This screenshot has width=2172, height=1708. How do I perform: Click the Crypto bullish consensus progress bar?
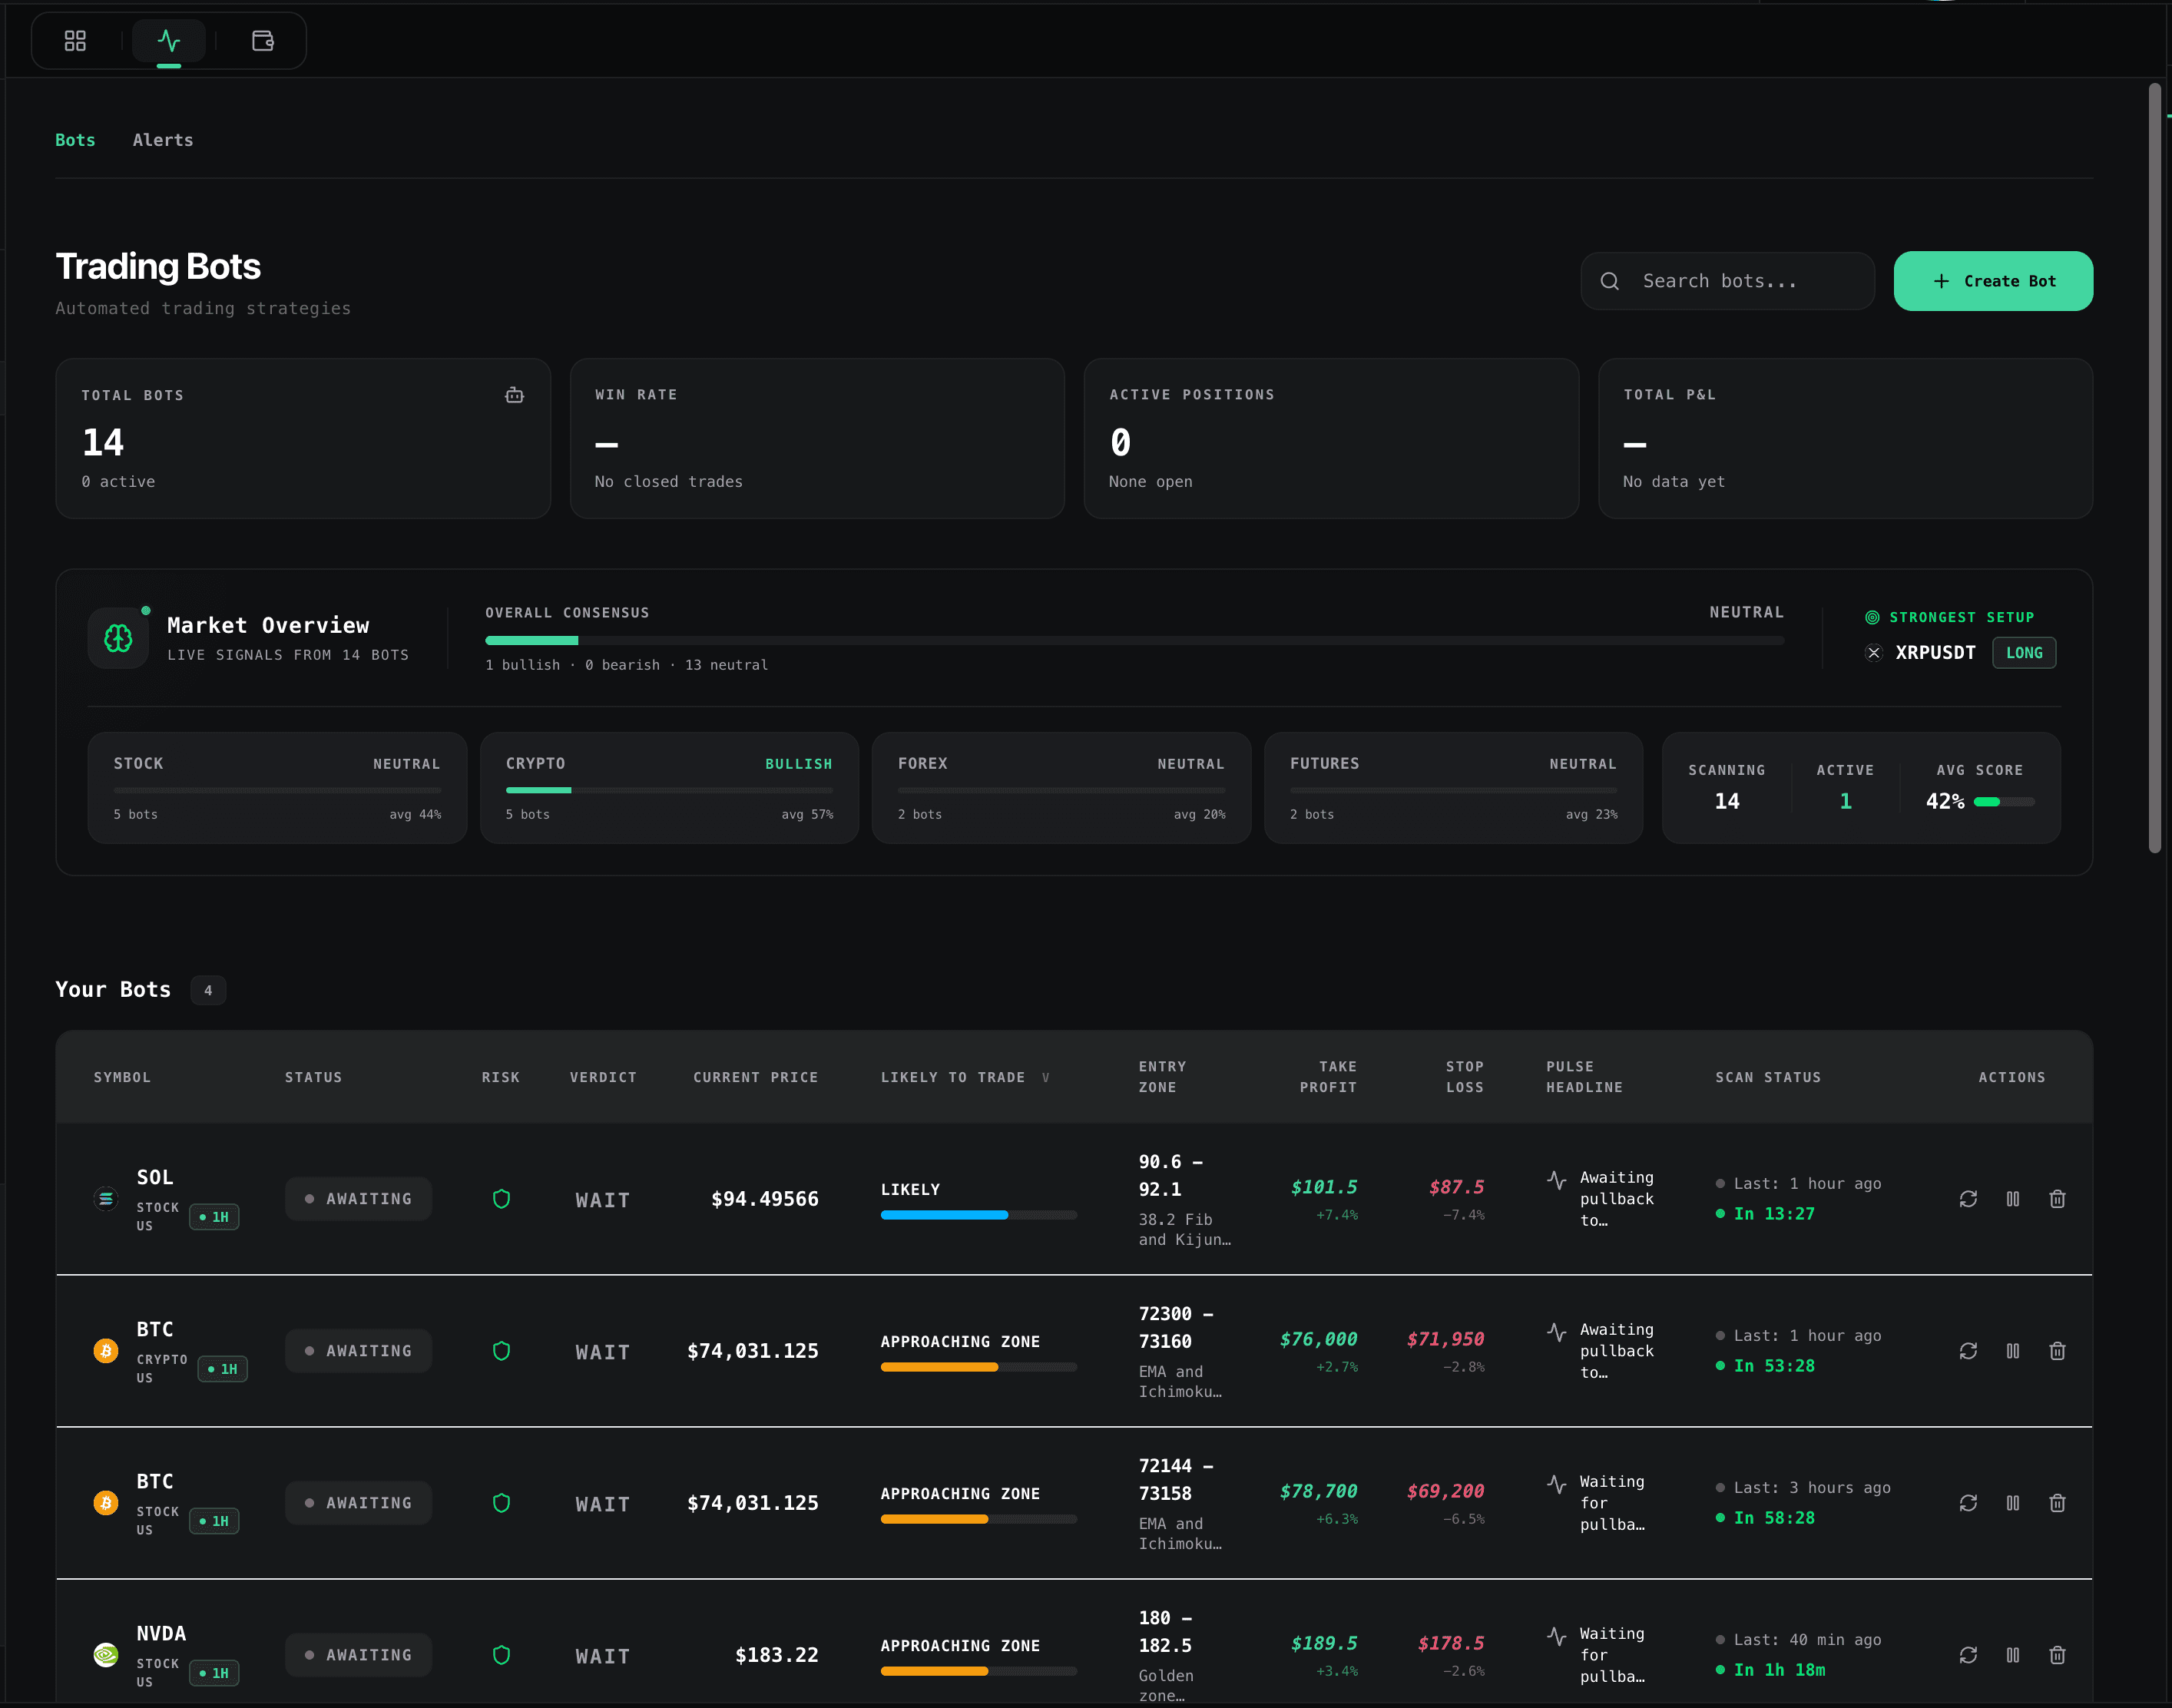tap(668, 790)
